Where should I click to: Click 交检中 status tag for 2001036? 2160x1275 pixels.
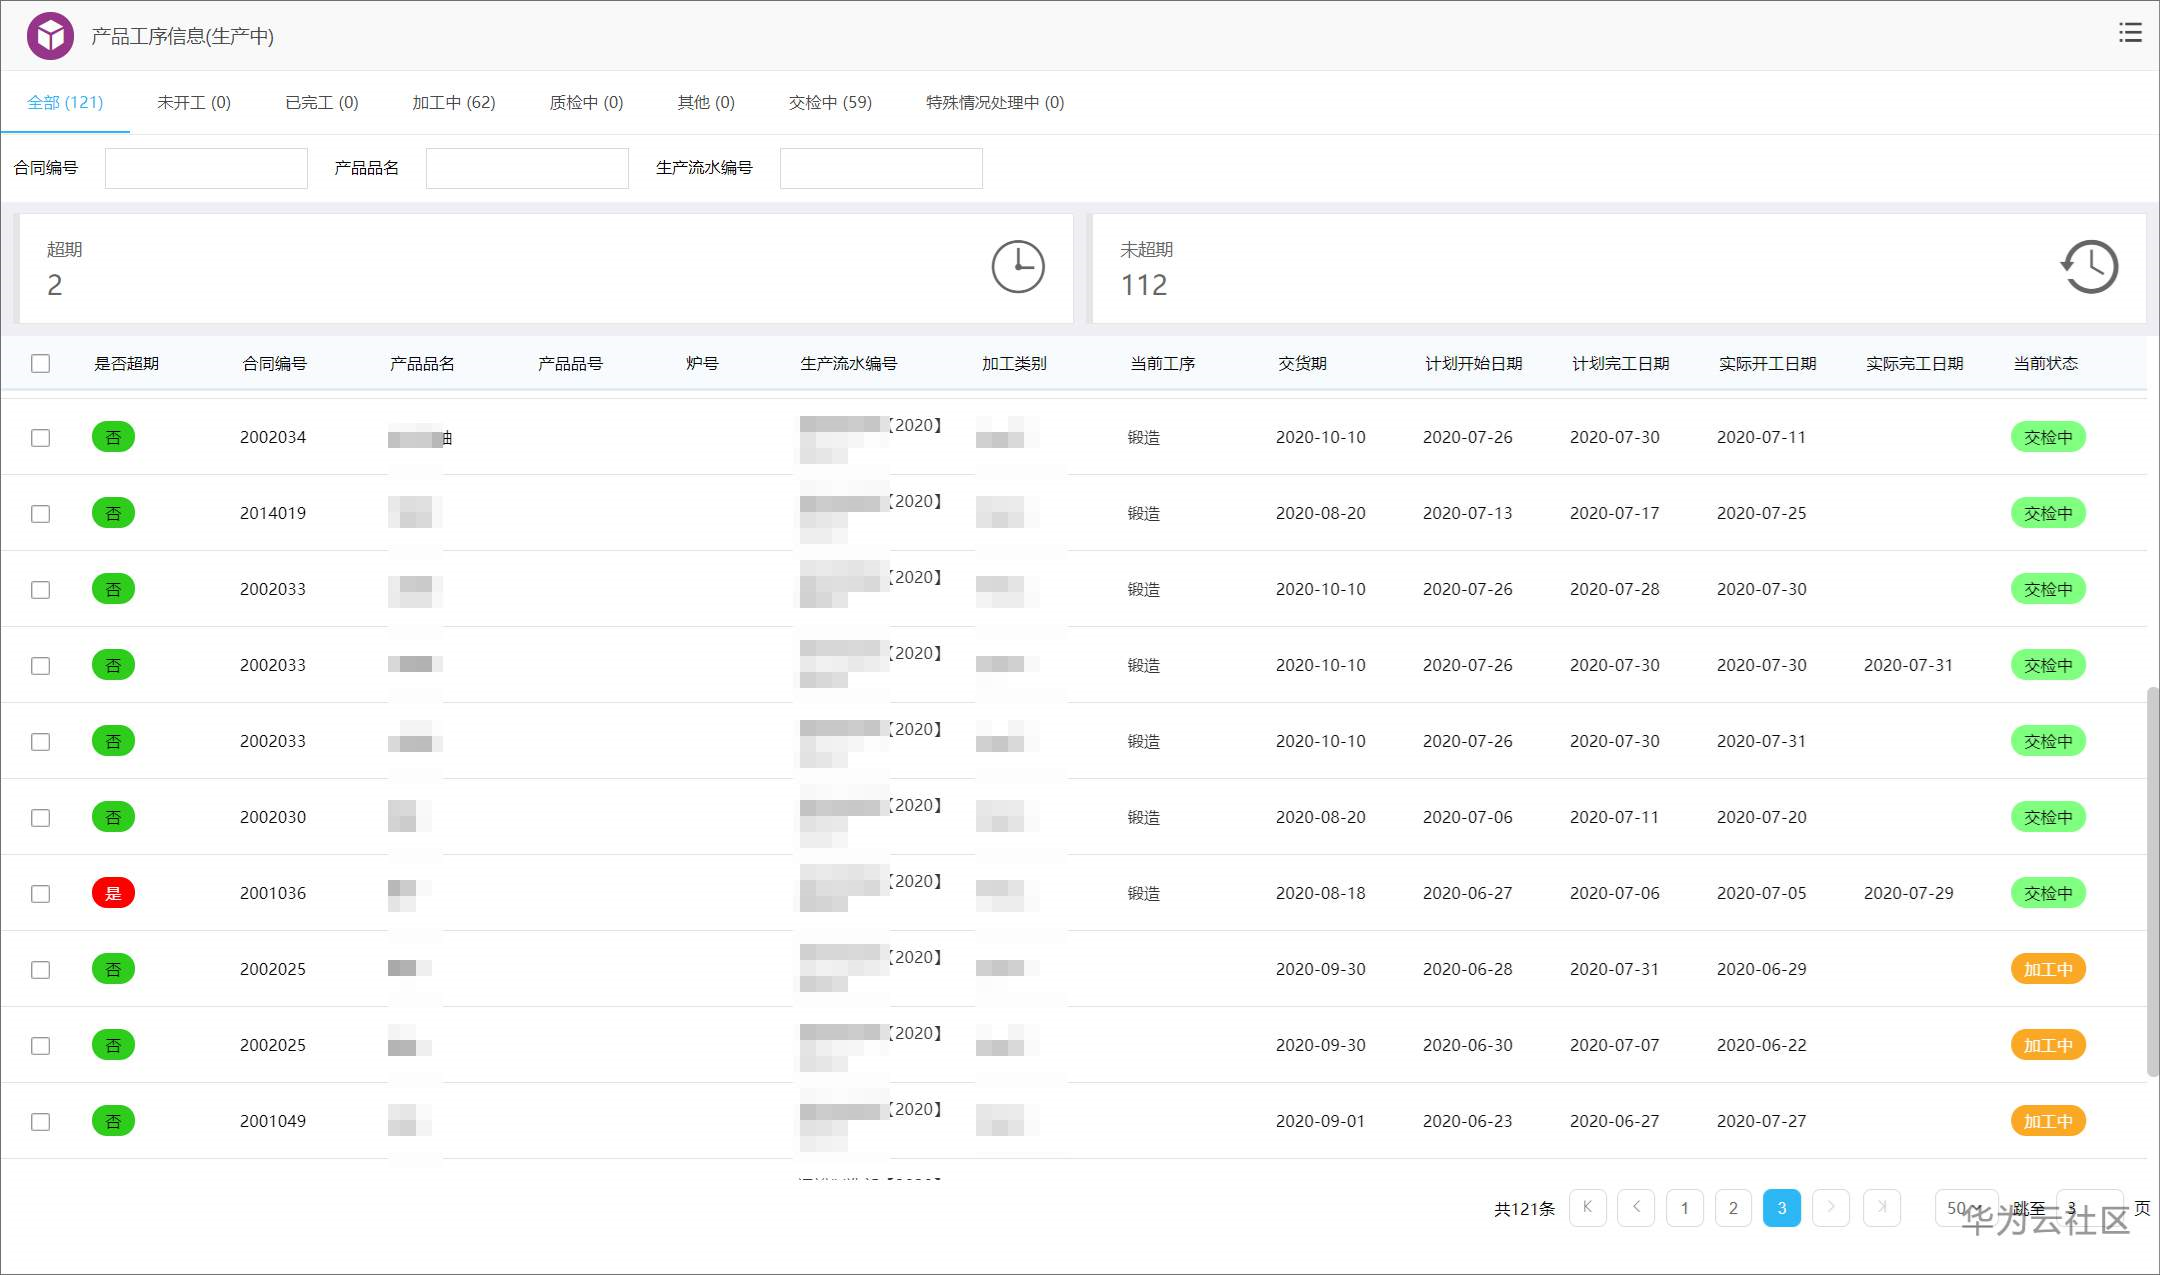[x=2048, y=893]
